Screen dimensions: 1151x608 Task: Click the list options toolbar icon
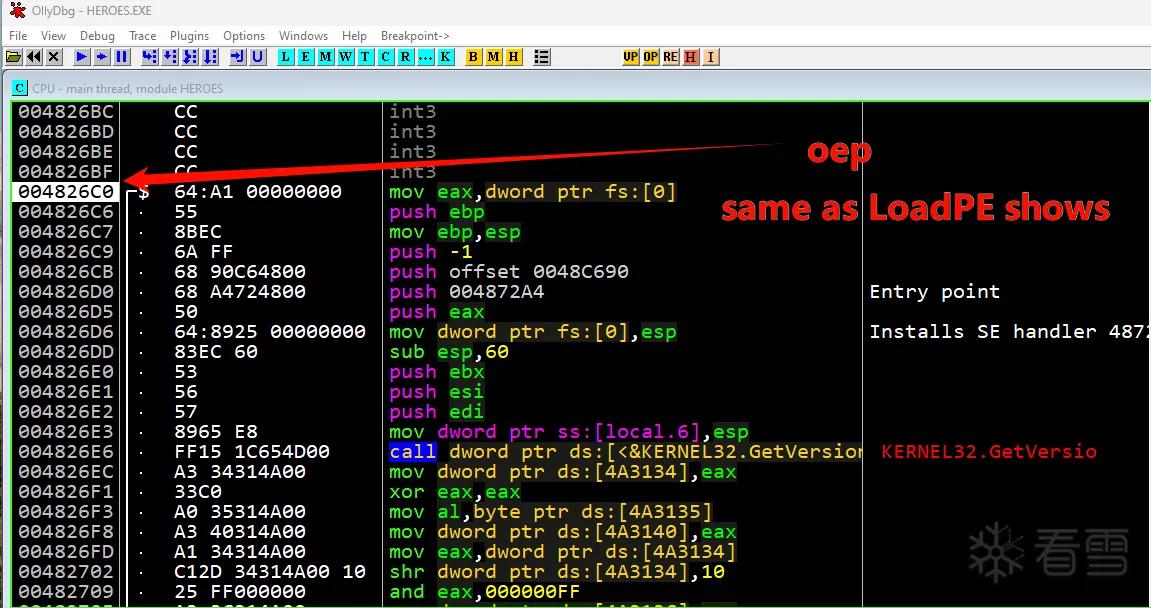542,57
